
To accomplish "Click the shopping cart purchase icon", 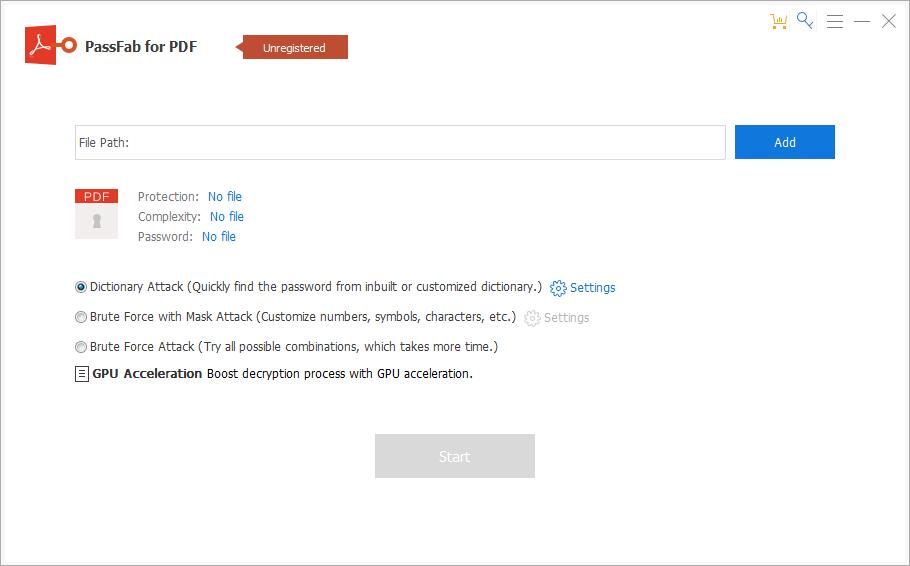I will pyautogui.click(x=779, y=21).
